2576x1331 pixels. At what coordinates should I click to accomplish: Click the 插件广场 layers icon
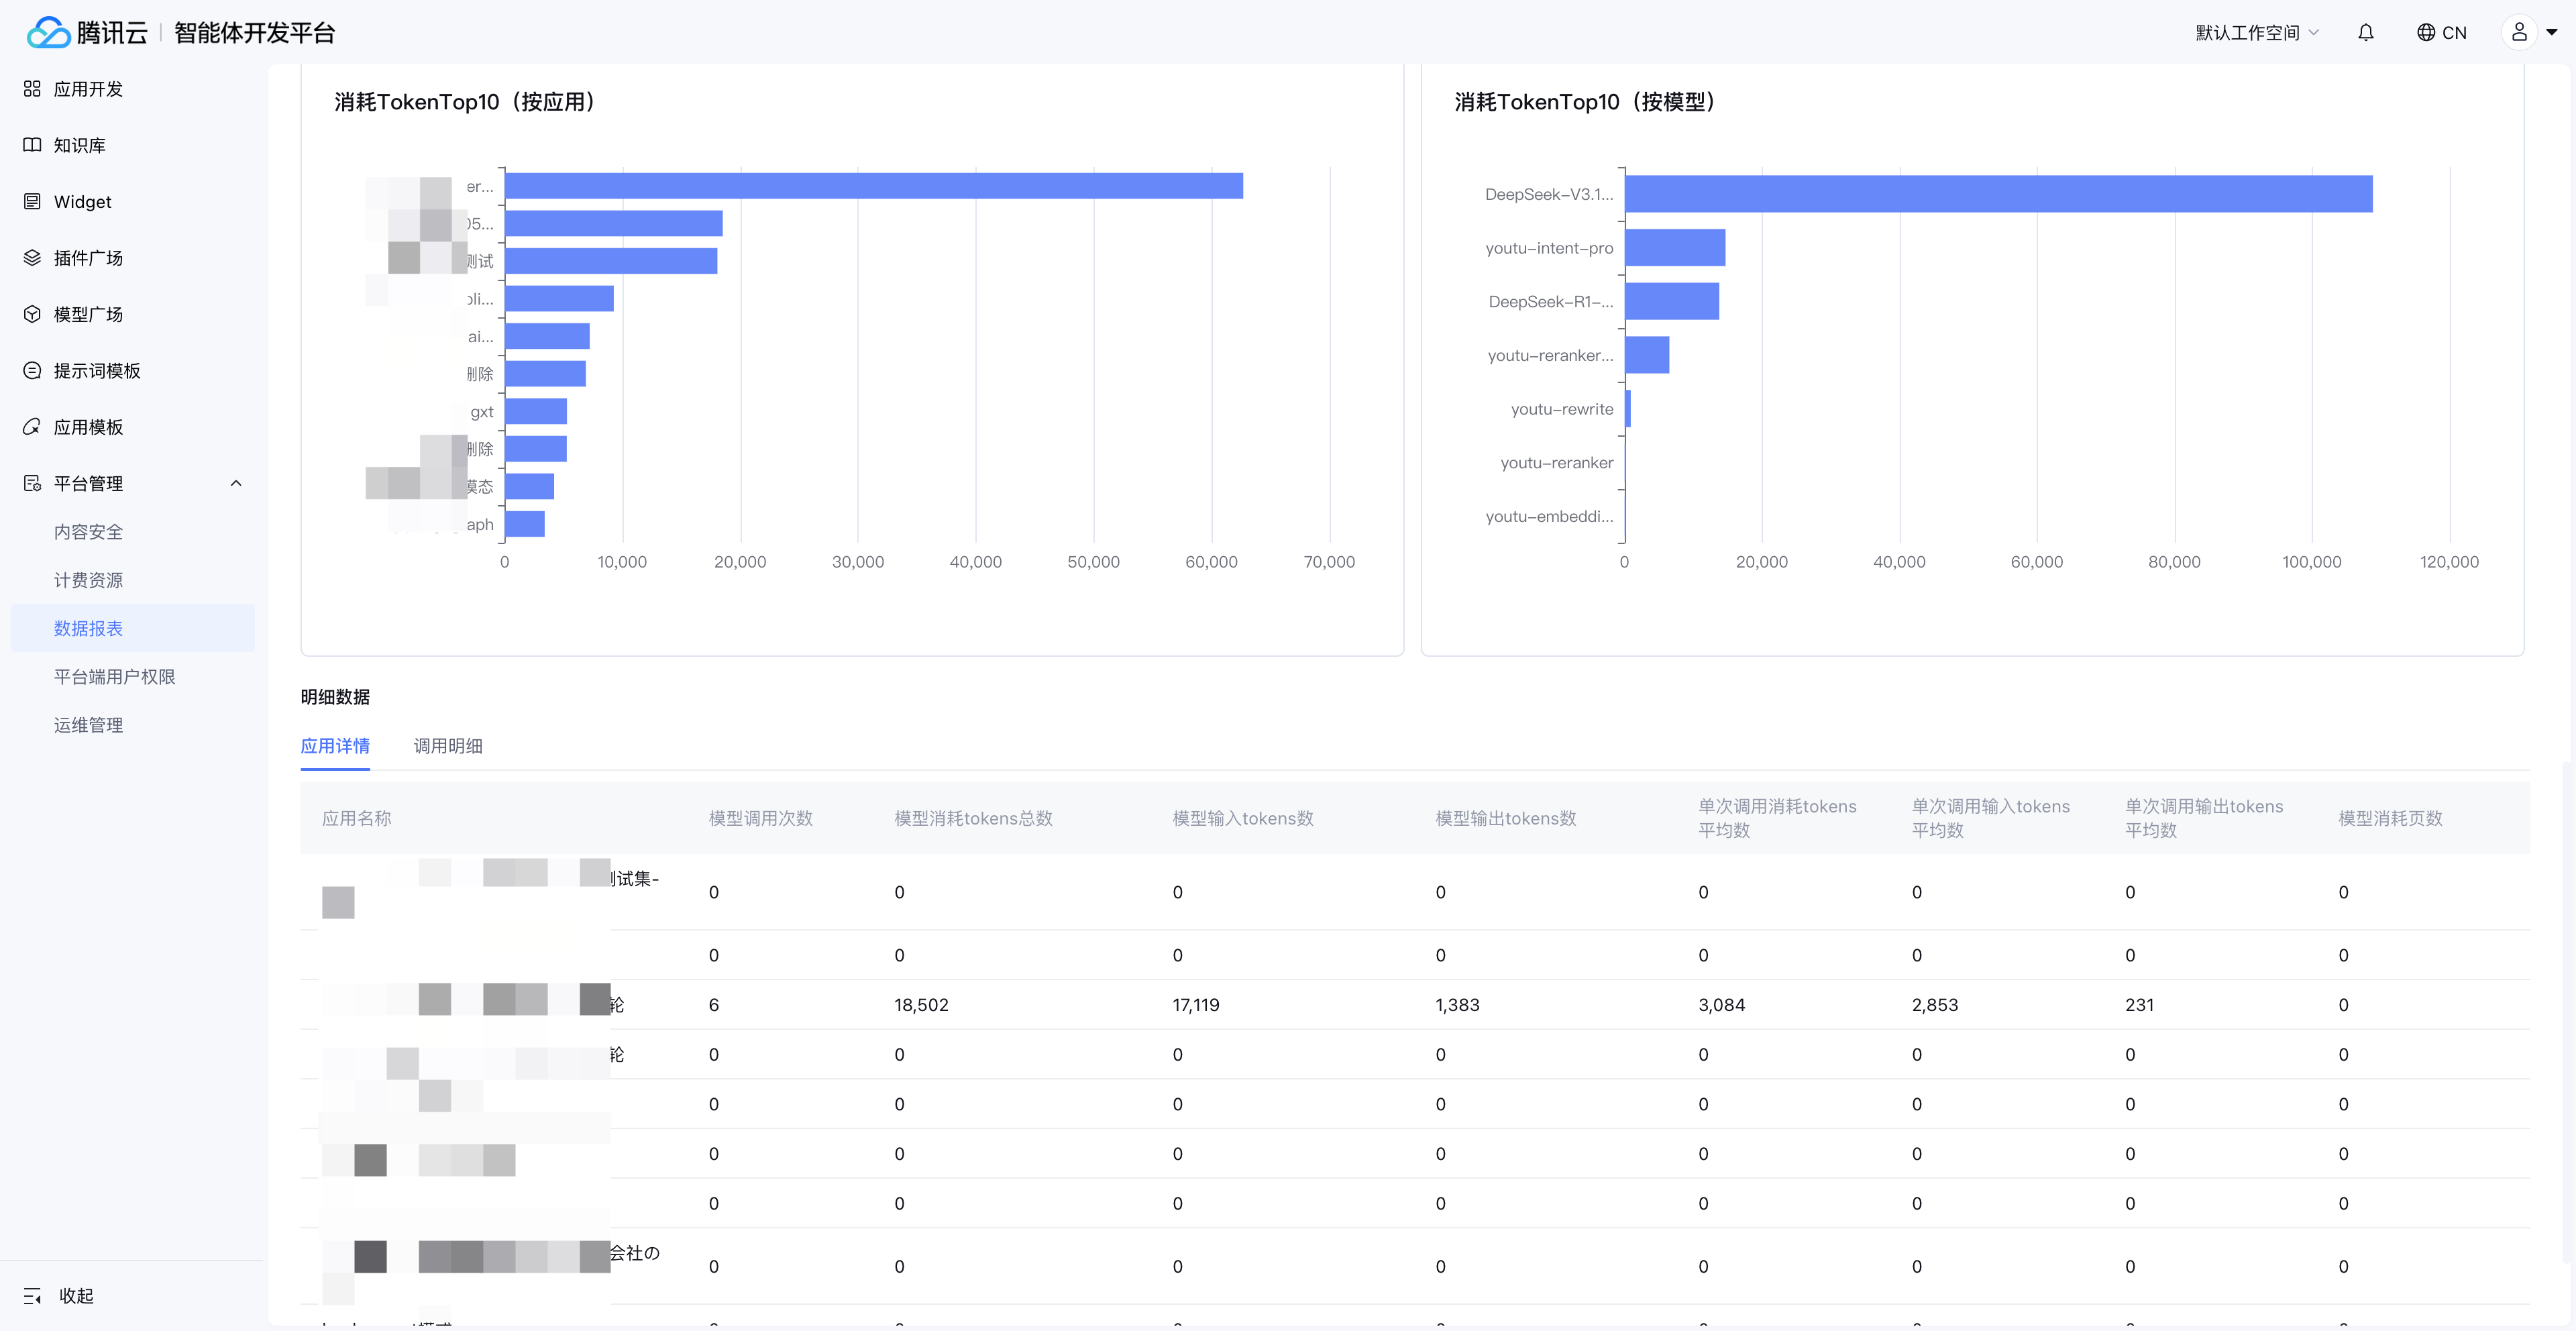coord(32,258)
